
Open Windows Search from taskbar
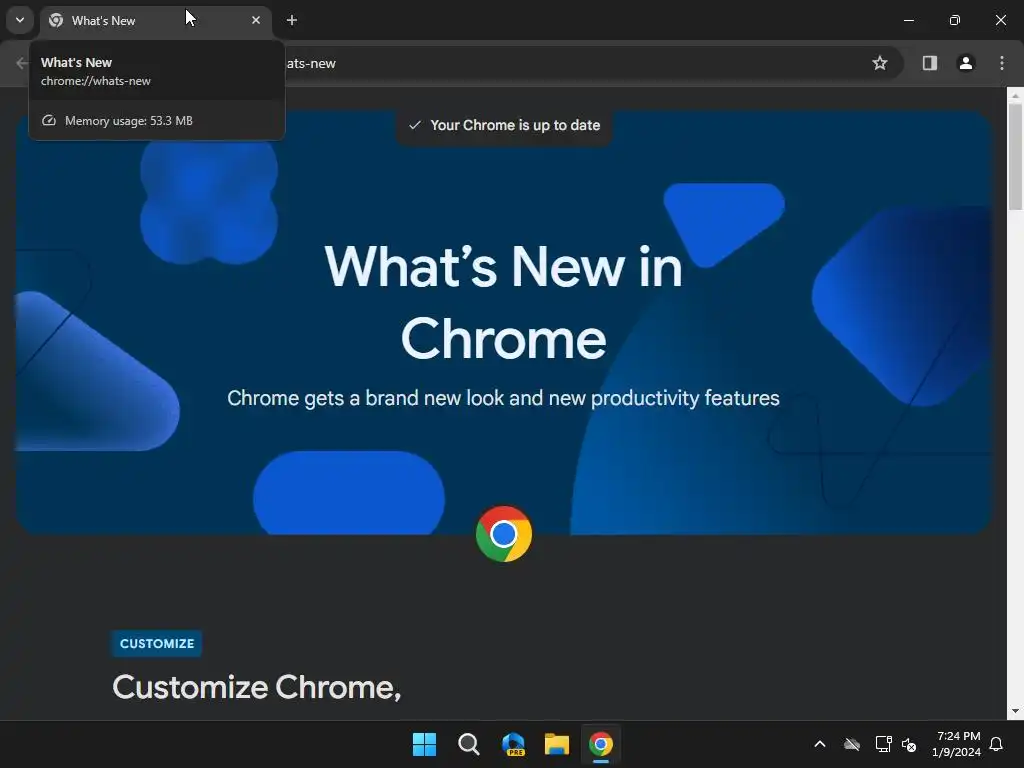(x=468, y=744)
